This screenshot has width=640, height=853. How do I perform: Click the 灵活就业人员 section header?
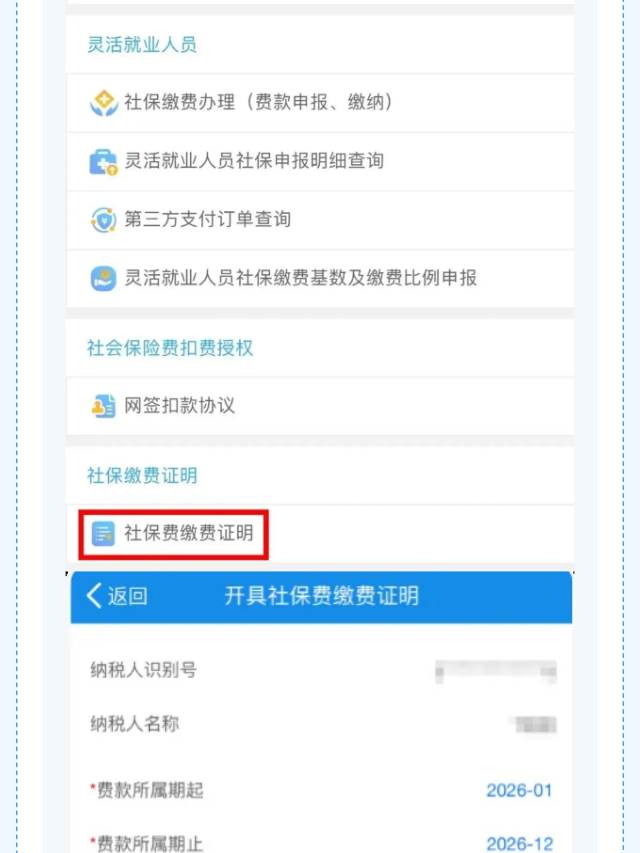pos(141,44)
